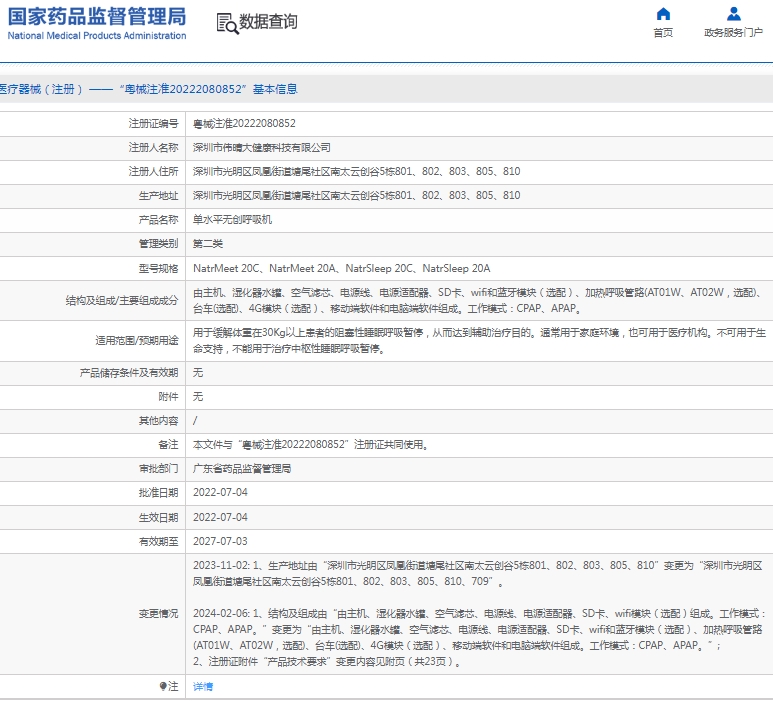This screenshot has width=773, height=702.
Task: Click the 产品储存条件及有效期 label
Action: coord(129,373)
